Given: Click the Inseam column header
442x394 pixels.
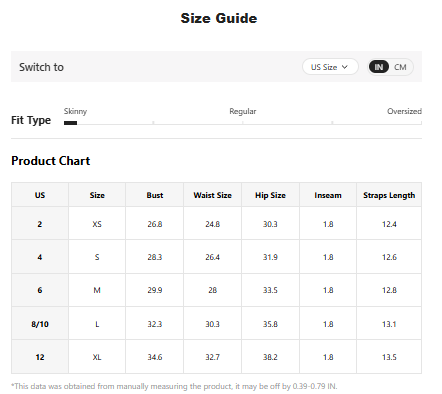Looking at the screenshot, I should pos(328,195).
